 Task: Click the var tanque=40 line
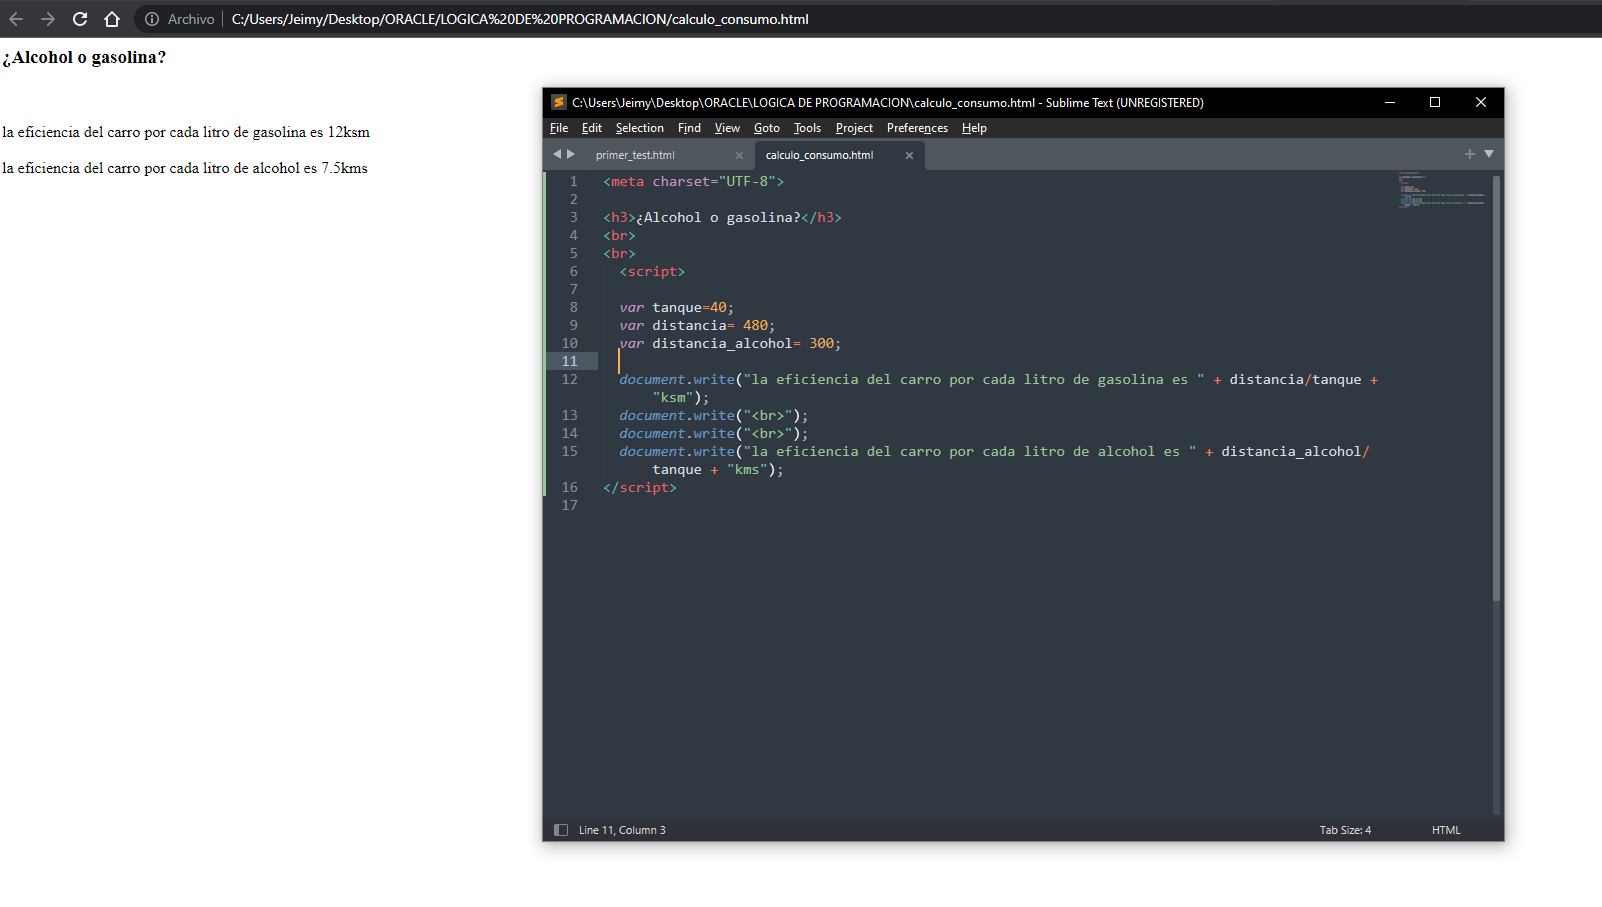(676, 307)
